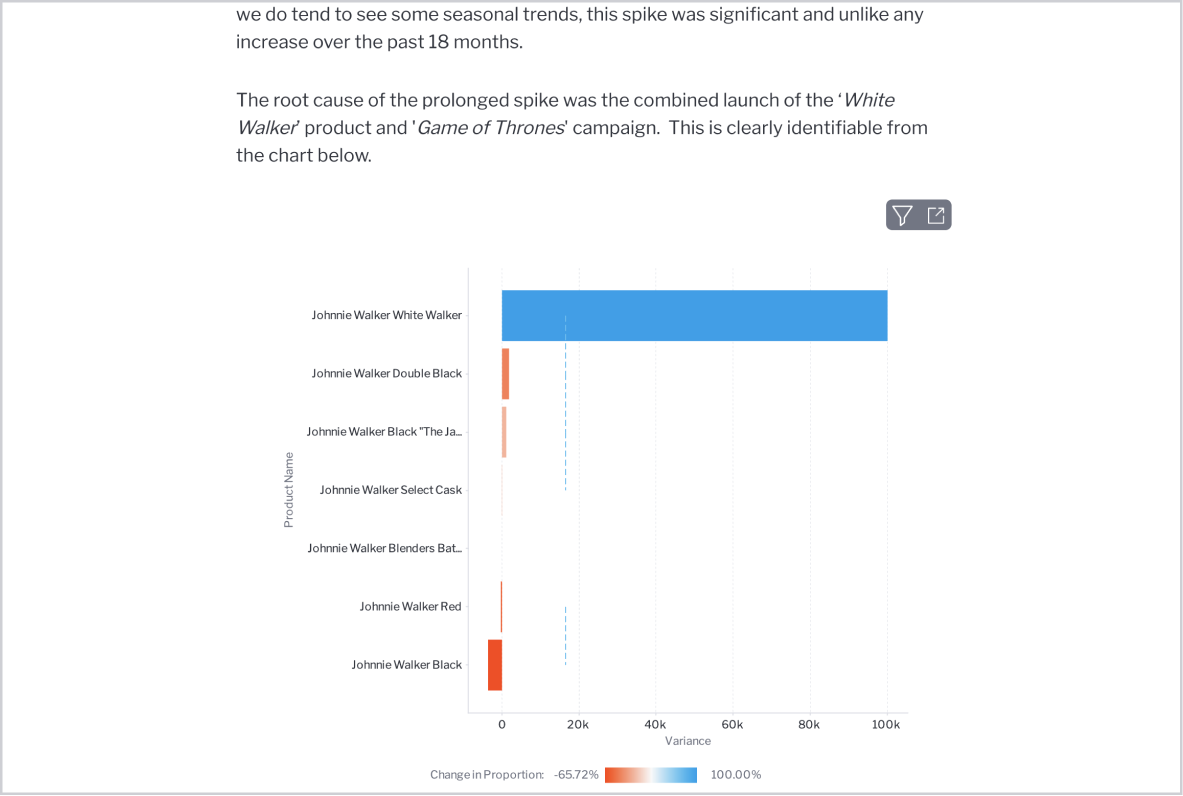
Task: Select the Johnnie Walker Black negative bar
Action: pos(495,665)
